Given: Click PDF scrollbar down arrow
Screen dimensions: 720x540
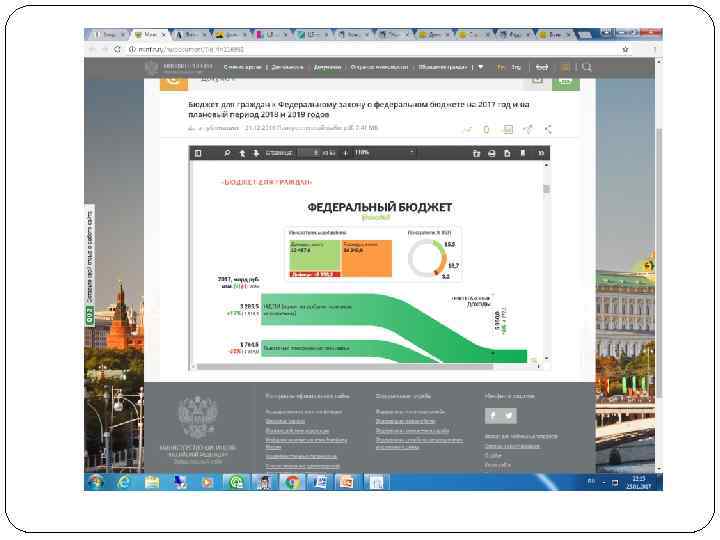Looking at the screenshot, I should point(546,358).
